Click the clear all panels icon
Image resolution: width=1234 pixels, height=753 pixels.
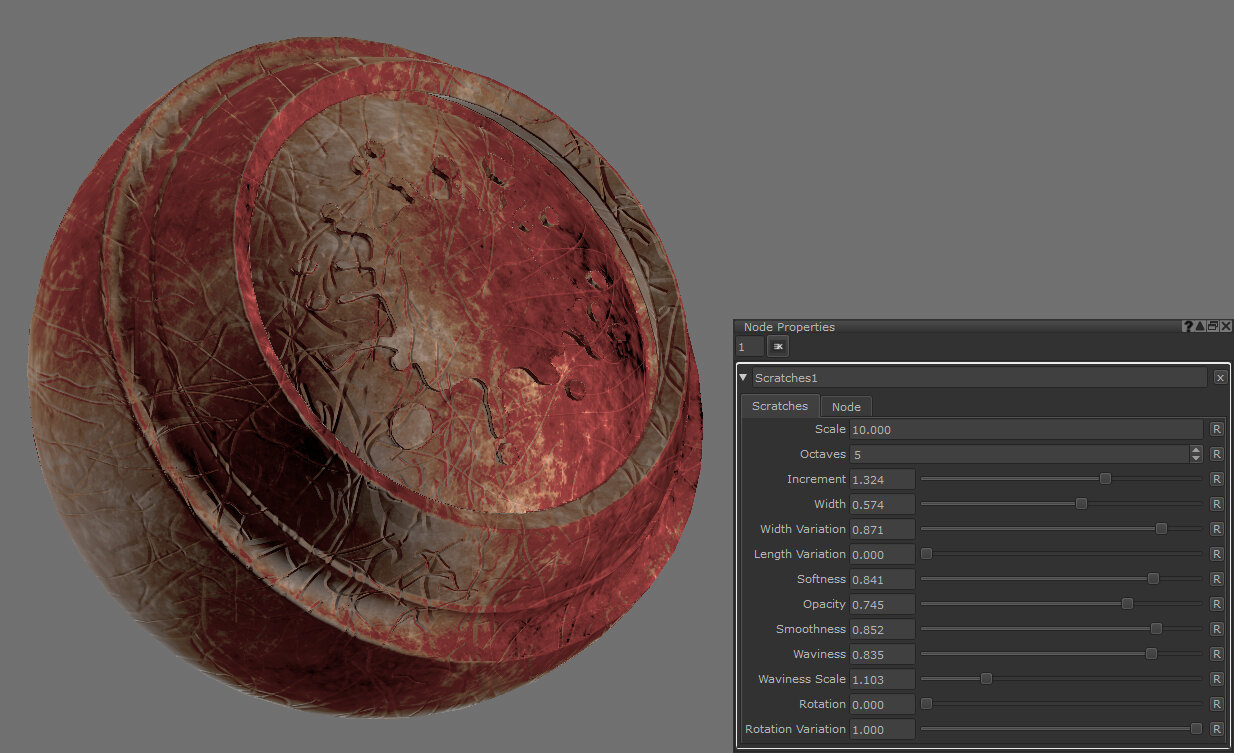pos(778,347)
